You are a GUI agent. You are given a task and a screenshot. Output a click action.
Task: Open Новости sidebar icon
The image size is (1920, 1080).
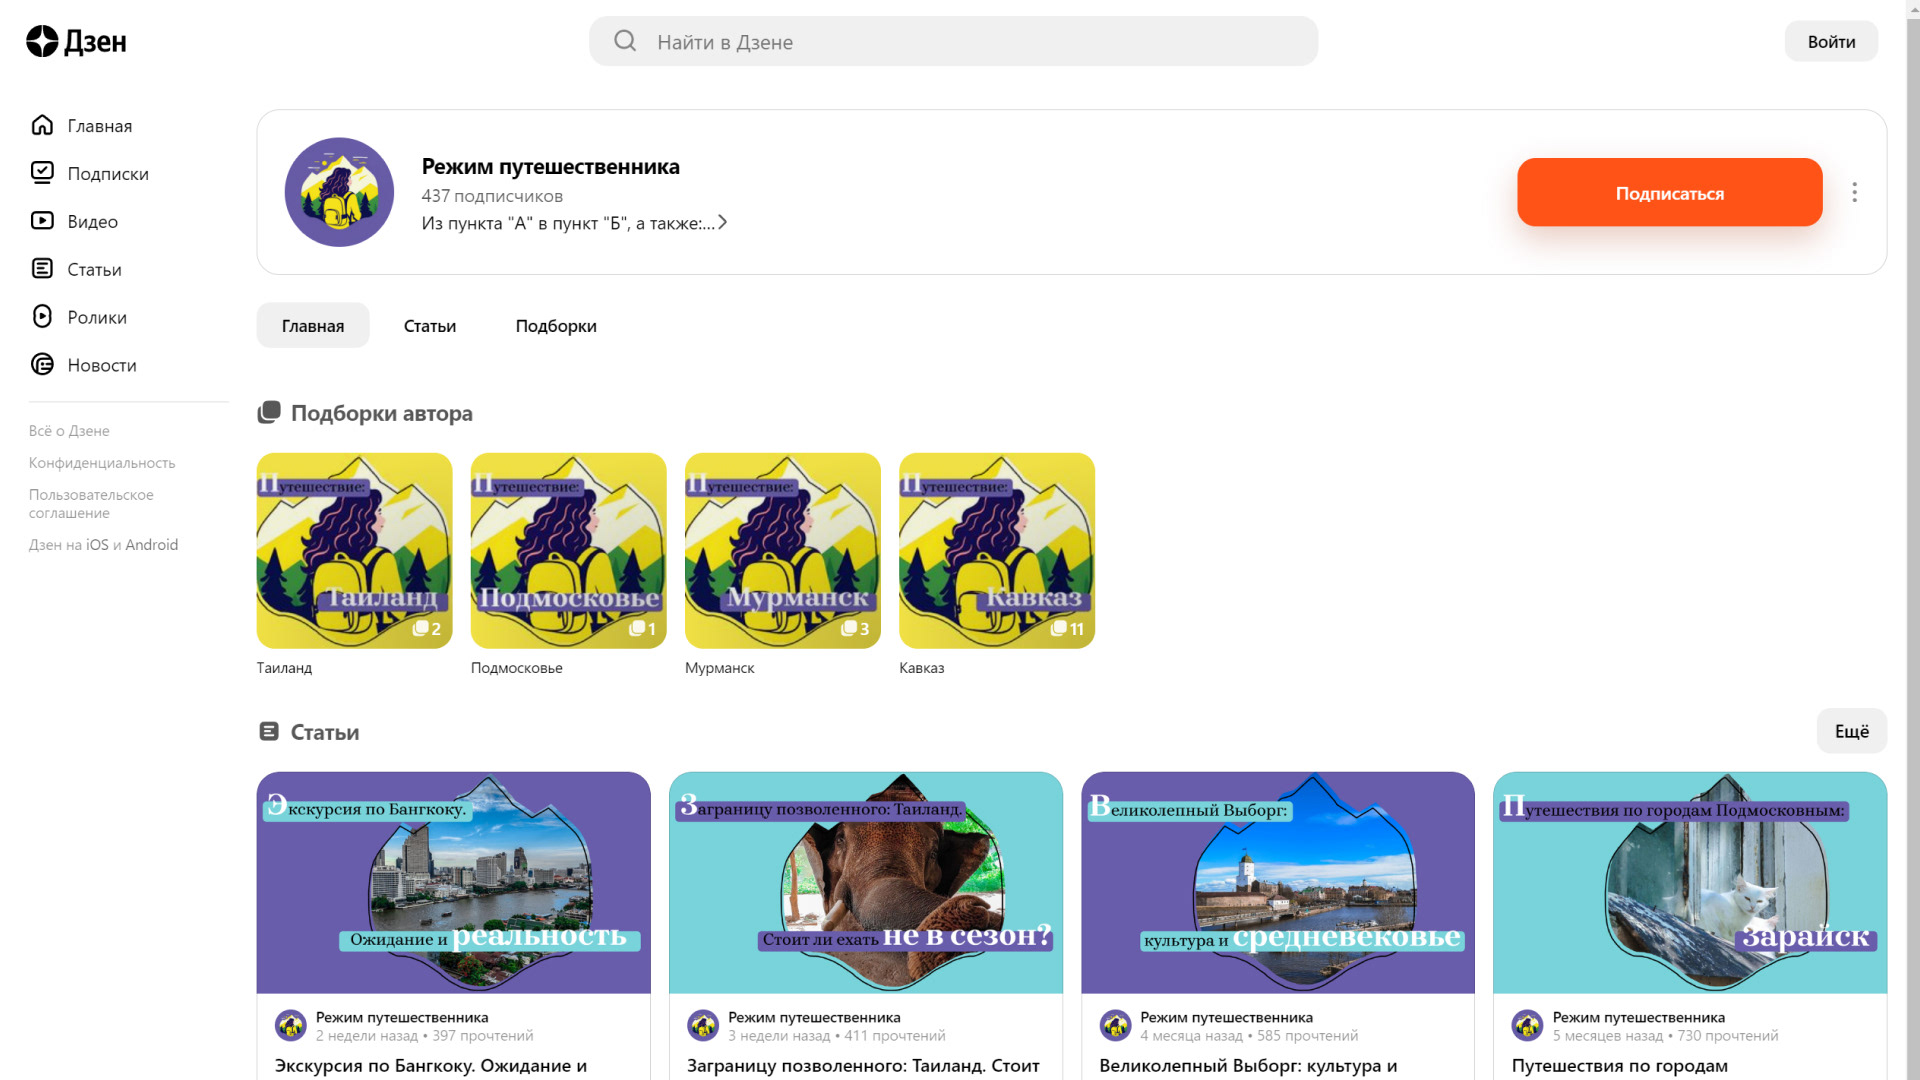(42, 365)
